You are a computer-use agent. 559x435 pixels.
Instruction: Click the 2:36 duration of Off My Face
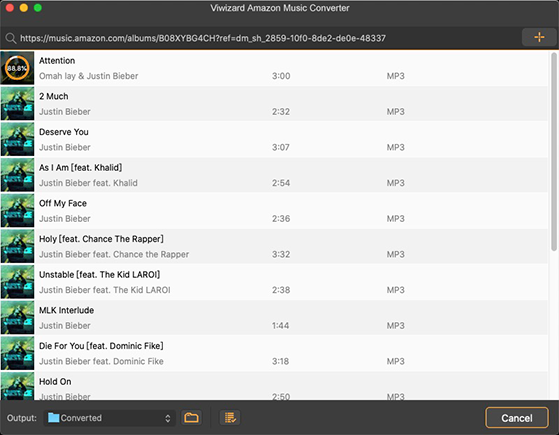click(281, 219)
